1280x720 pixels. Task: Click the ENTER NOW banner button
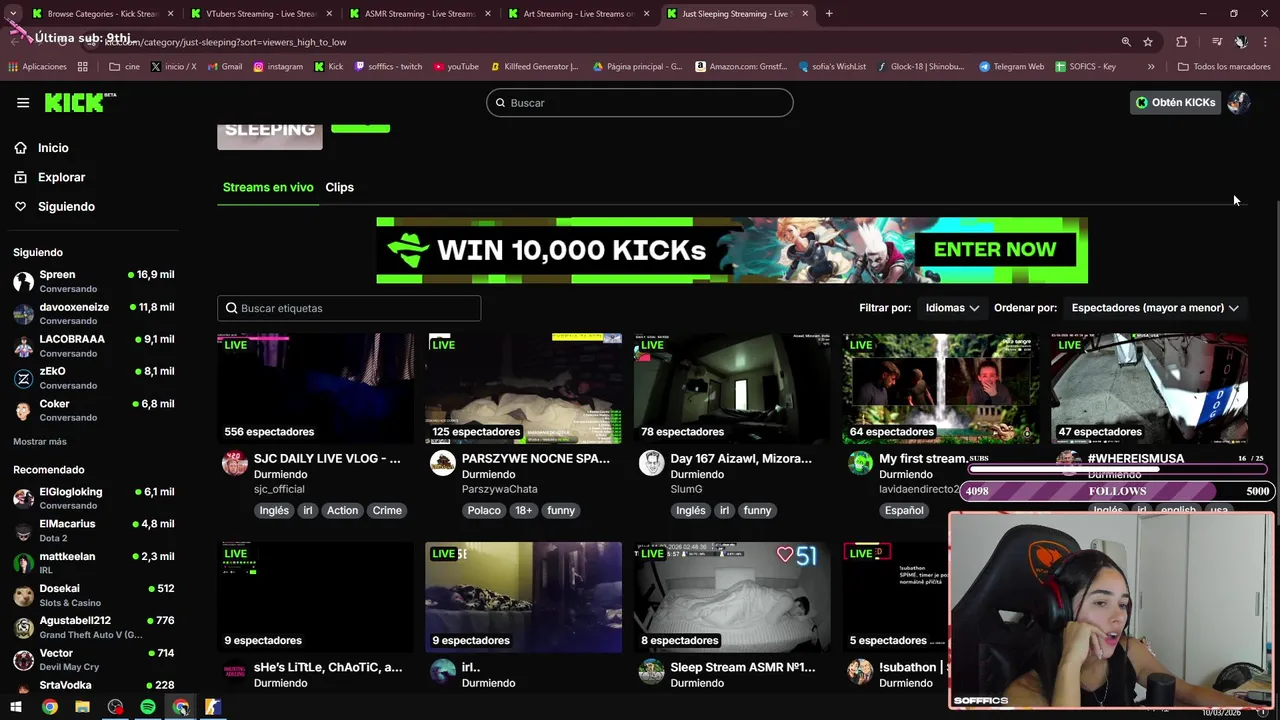(995, 250)
